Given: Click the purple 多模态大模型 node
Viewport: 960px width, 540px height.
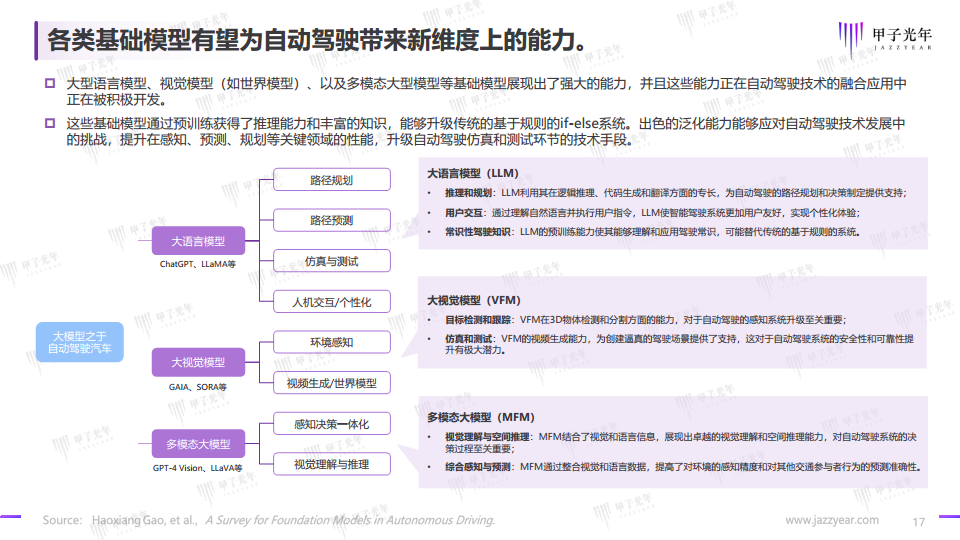Looking at the screenshot, I should [198, 444].
